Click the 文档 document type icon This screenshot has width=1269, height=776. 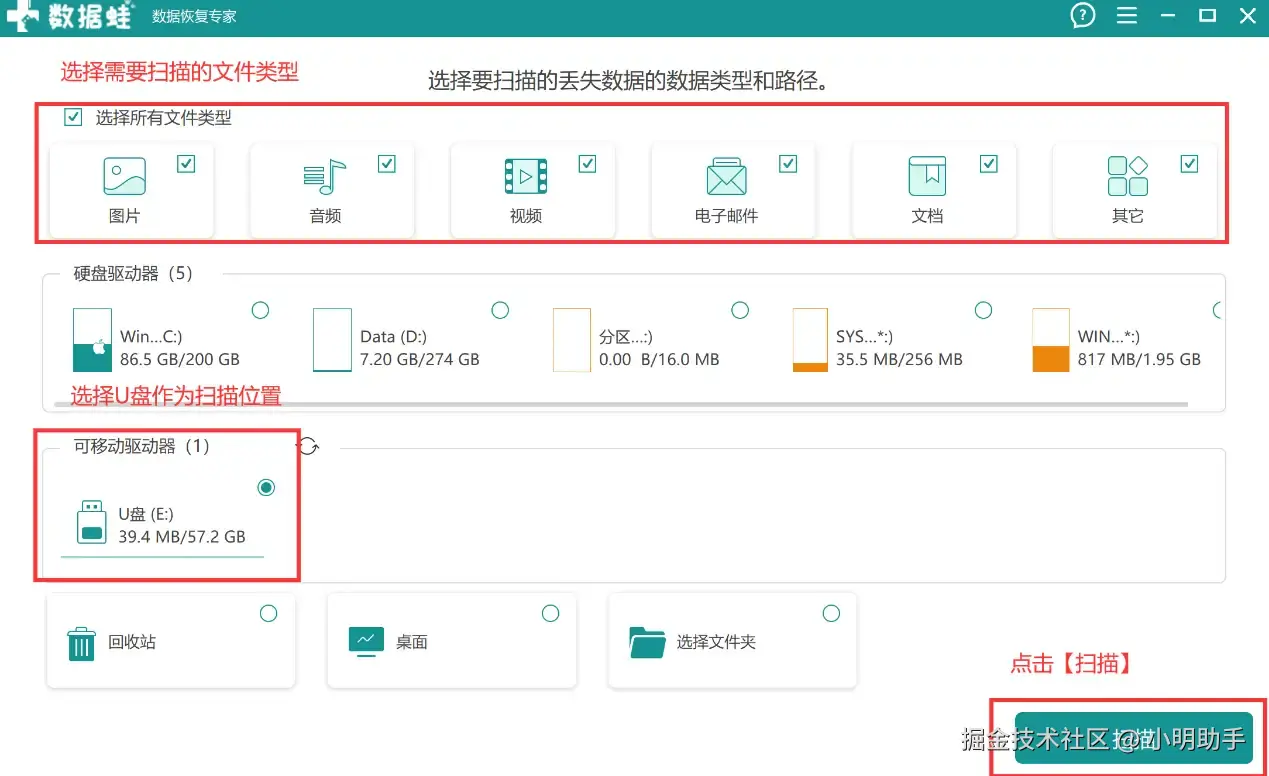pos(927,176)
